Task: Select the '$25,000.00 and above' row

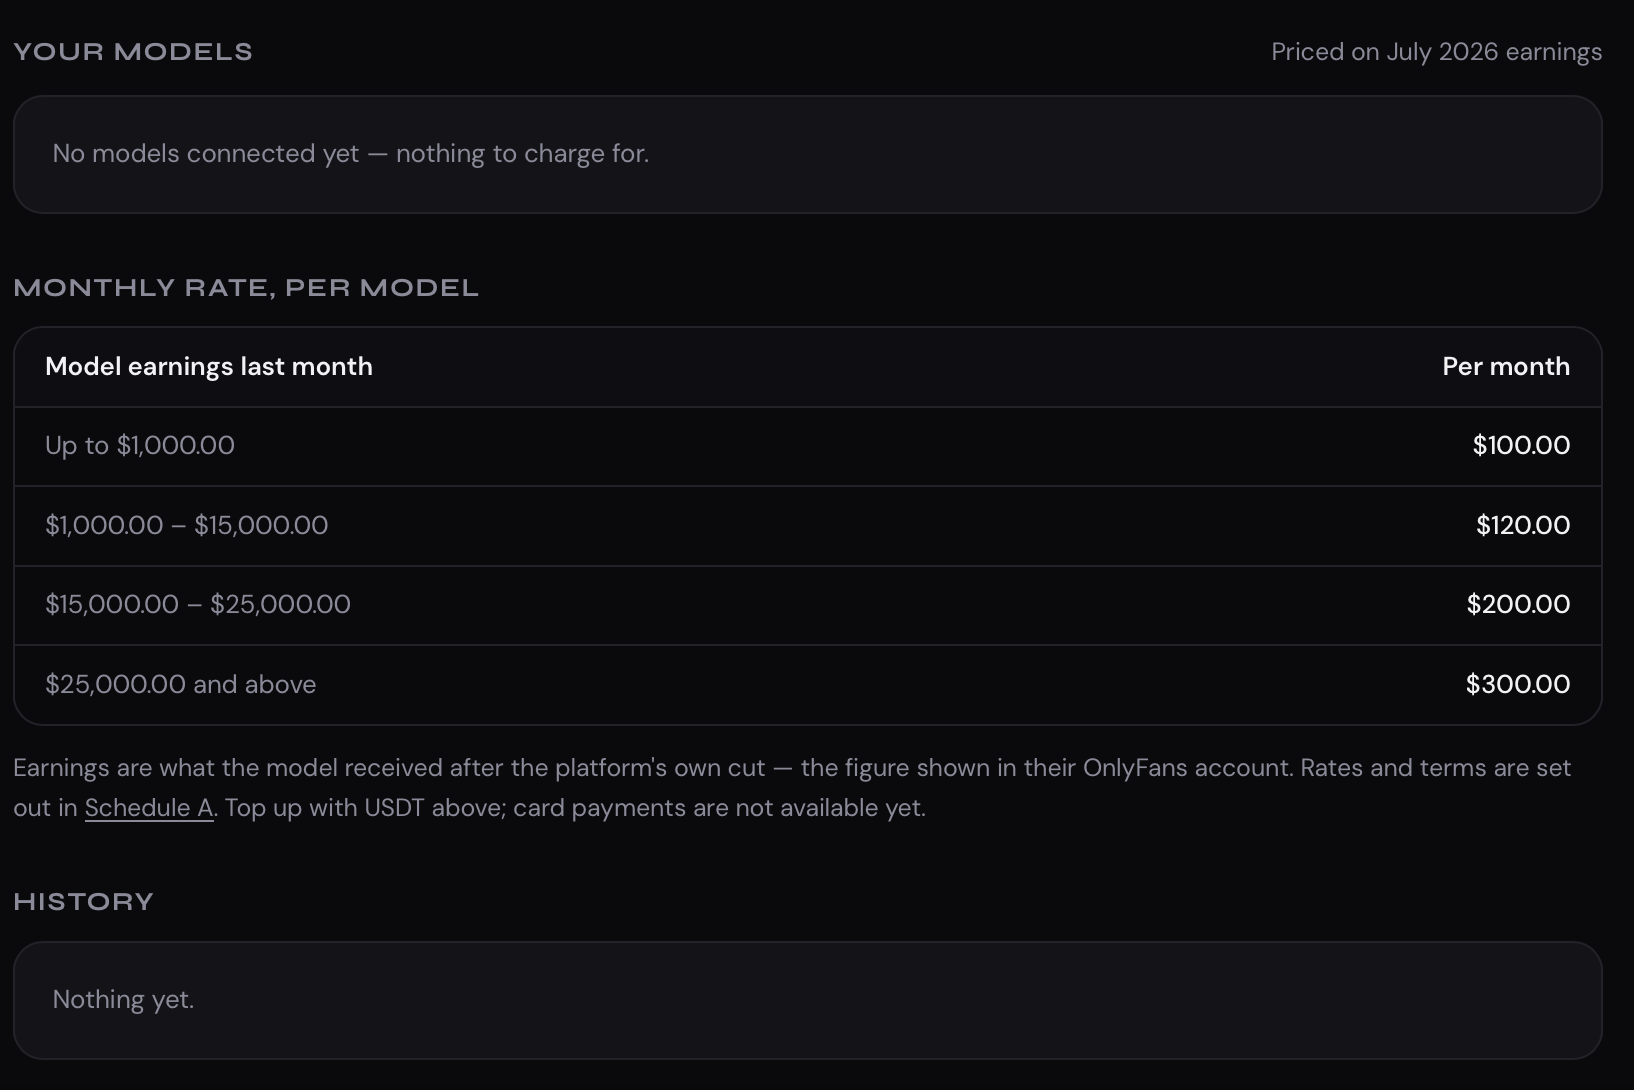Action: [808, 685]
